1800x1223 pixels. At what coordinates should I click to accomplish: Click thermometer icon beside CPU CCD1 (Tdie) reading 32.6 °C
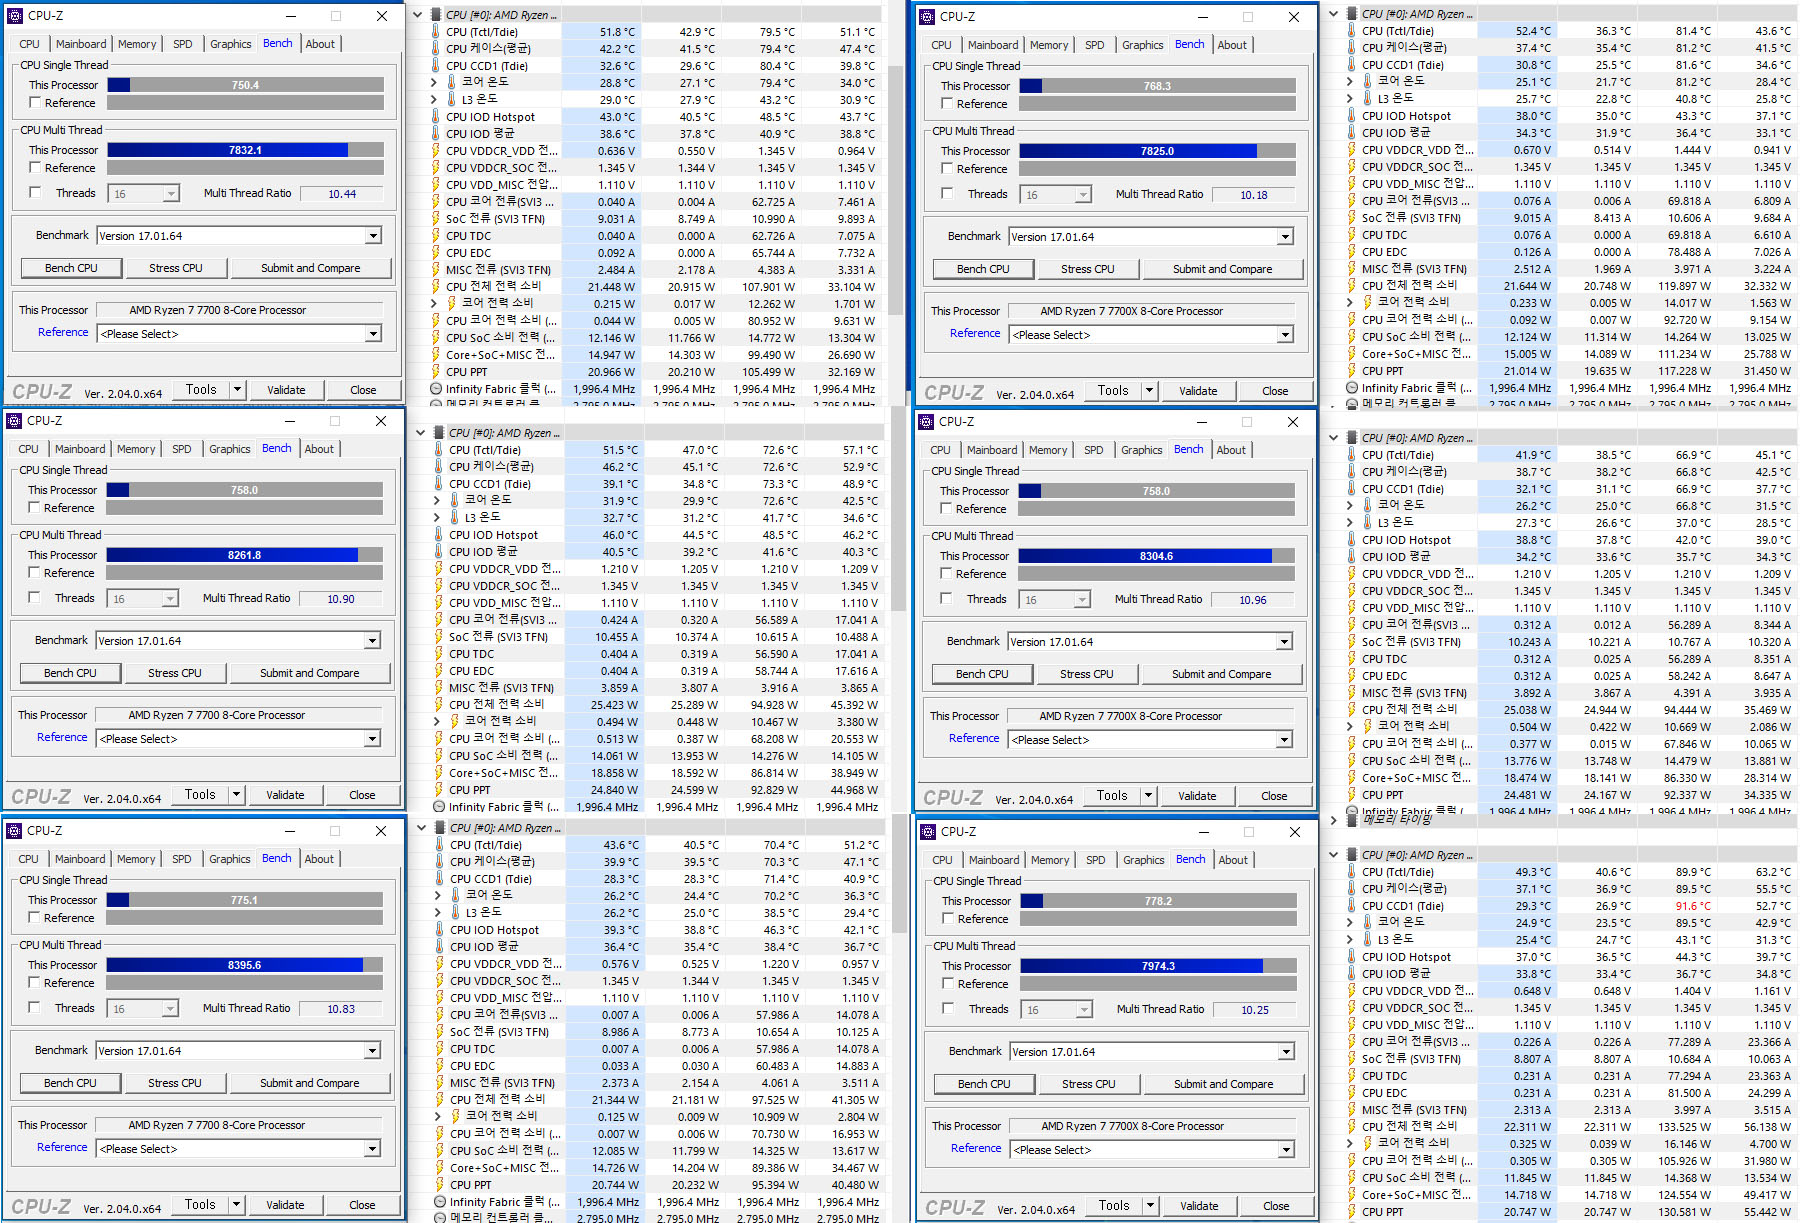click(436, 66)
